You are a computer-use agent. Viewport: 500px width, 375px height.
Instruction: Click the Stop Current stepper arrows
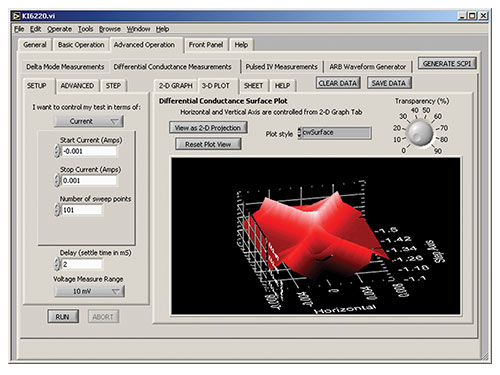click(57, 180)
